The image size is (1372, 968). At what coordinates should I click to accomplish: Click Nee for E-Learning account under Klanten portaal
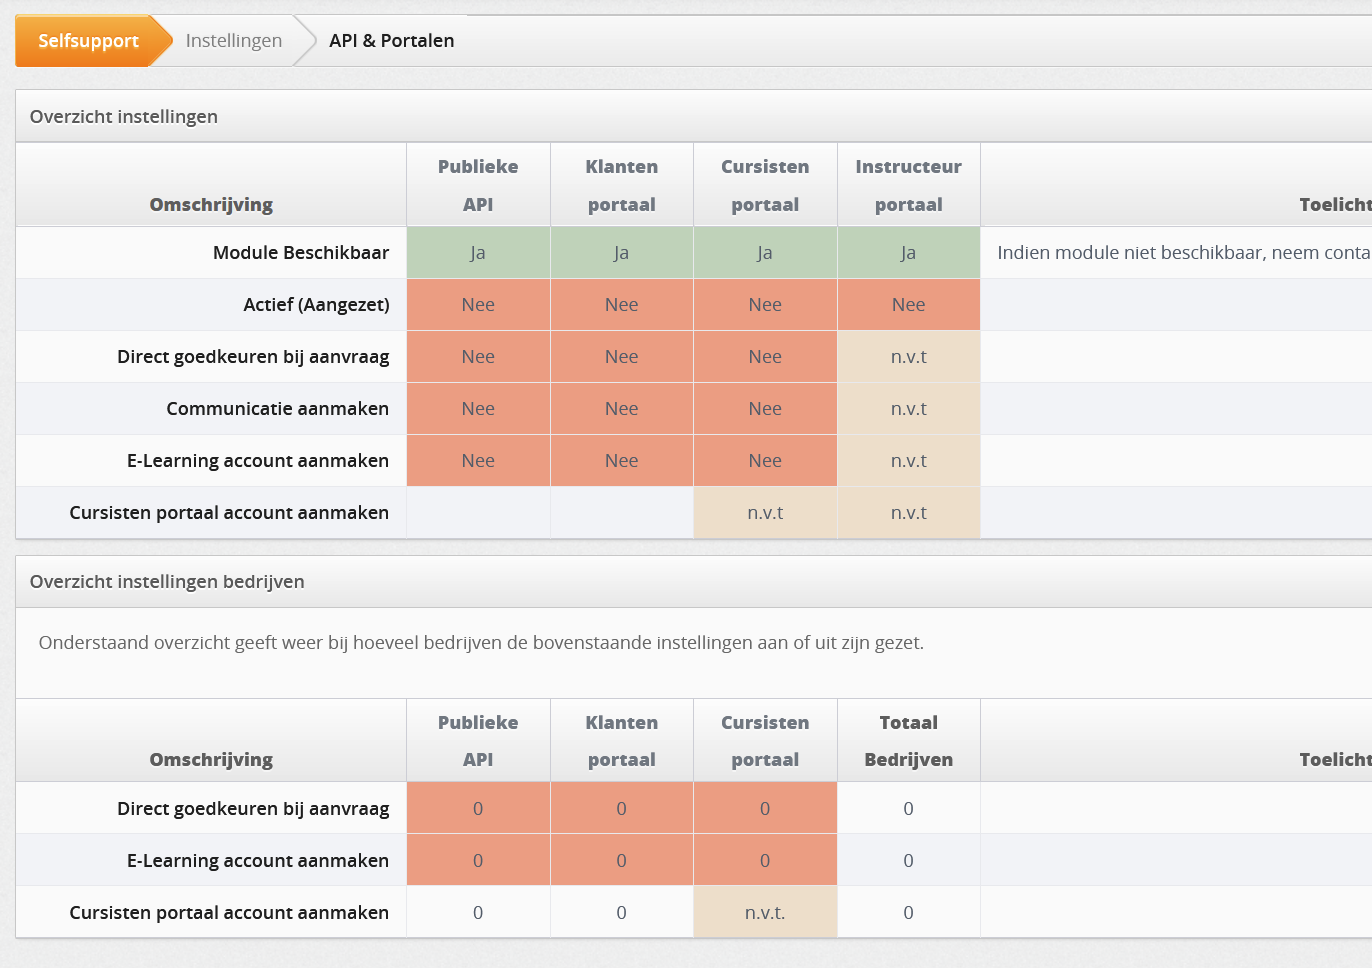[x=621, y=461]
